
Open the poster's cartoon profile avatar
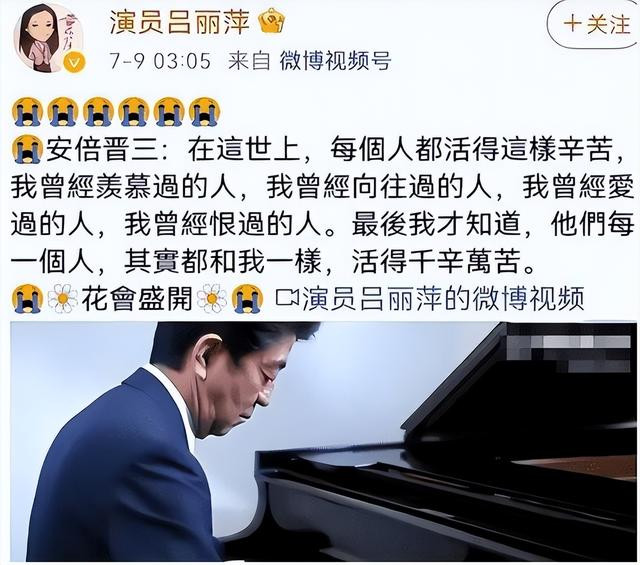[49, 38]
